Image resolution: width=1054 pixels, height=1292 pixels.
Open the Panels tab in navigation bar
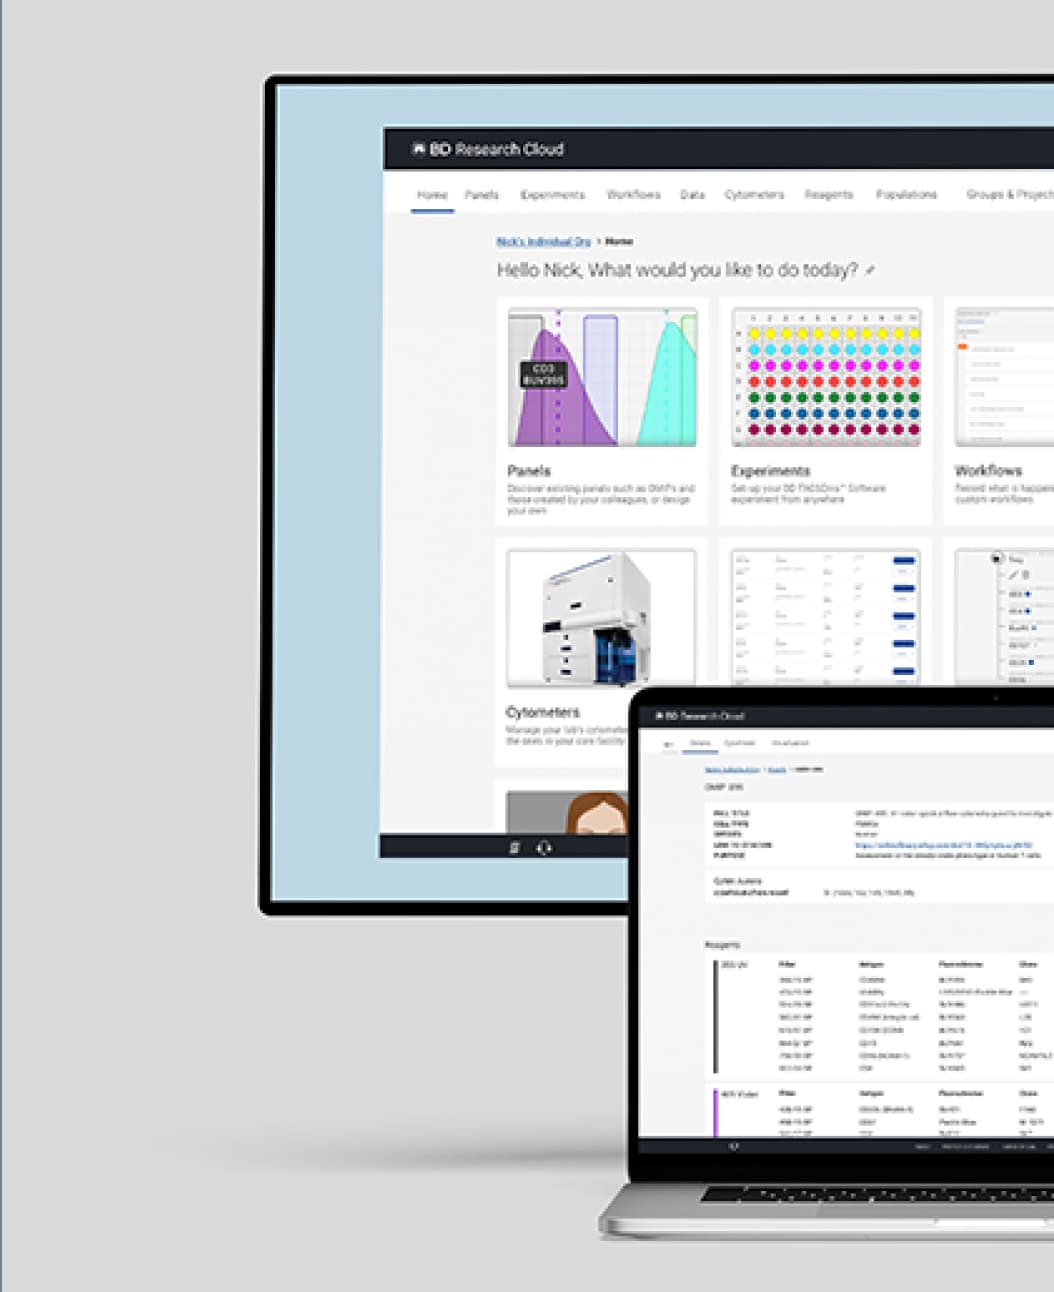(482, 195)
